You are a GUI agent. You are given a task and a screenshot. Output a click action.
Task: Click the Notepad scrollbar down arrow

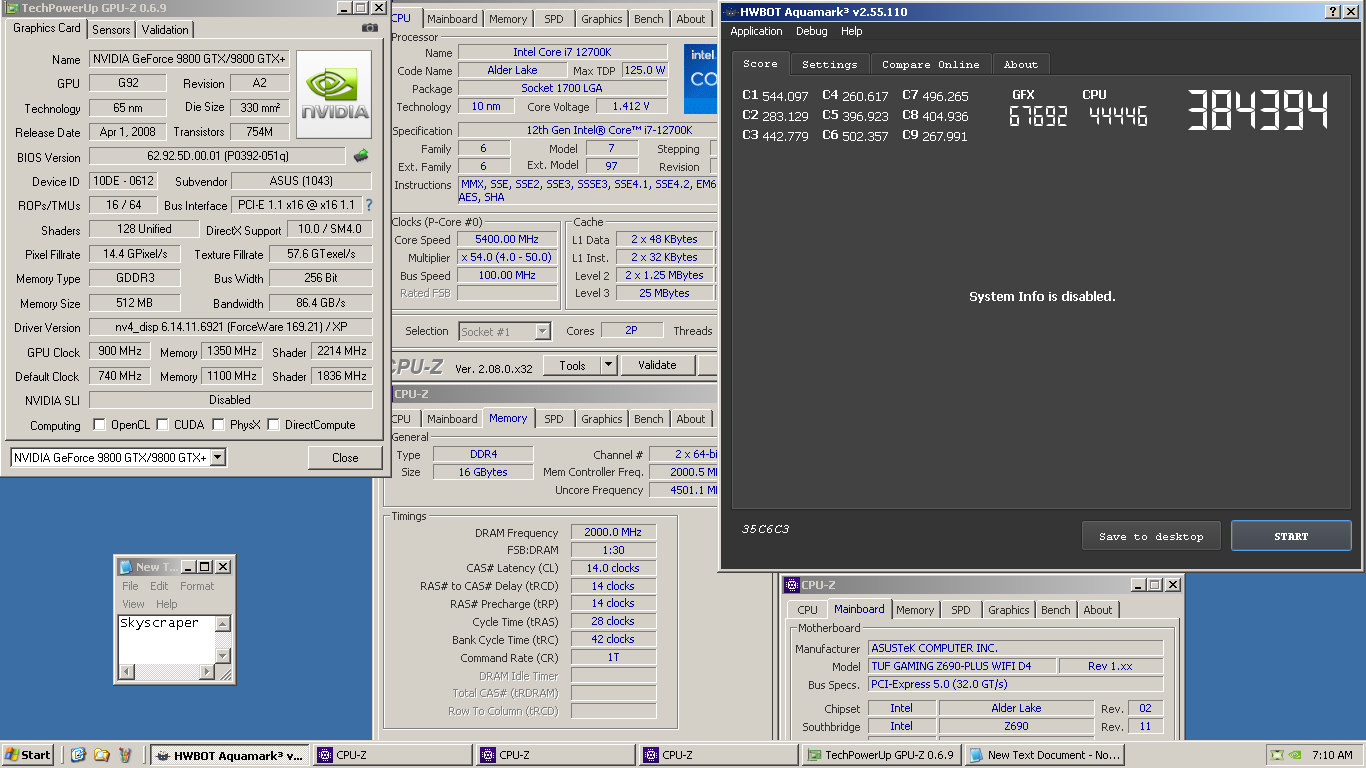coord(223,656)
